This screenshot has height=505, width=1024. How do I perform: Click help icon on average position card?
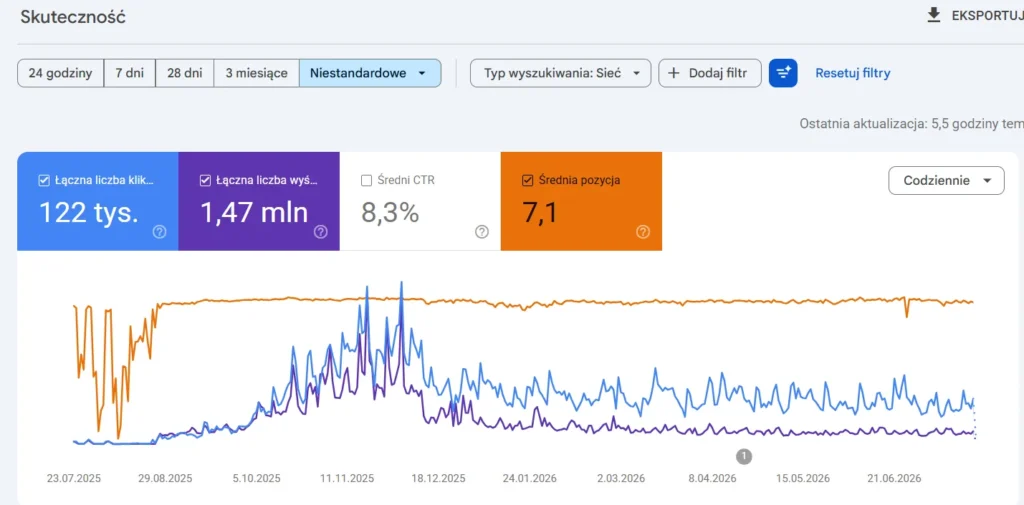643,232
